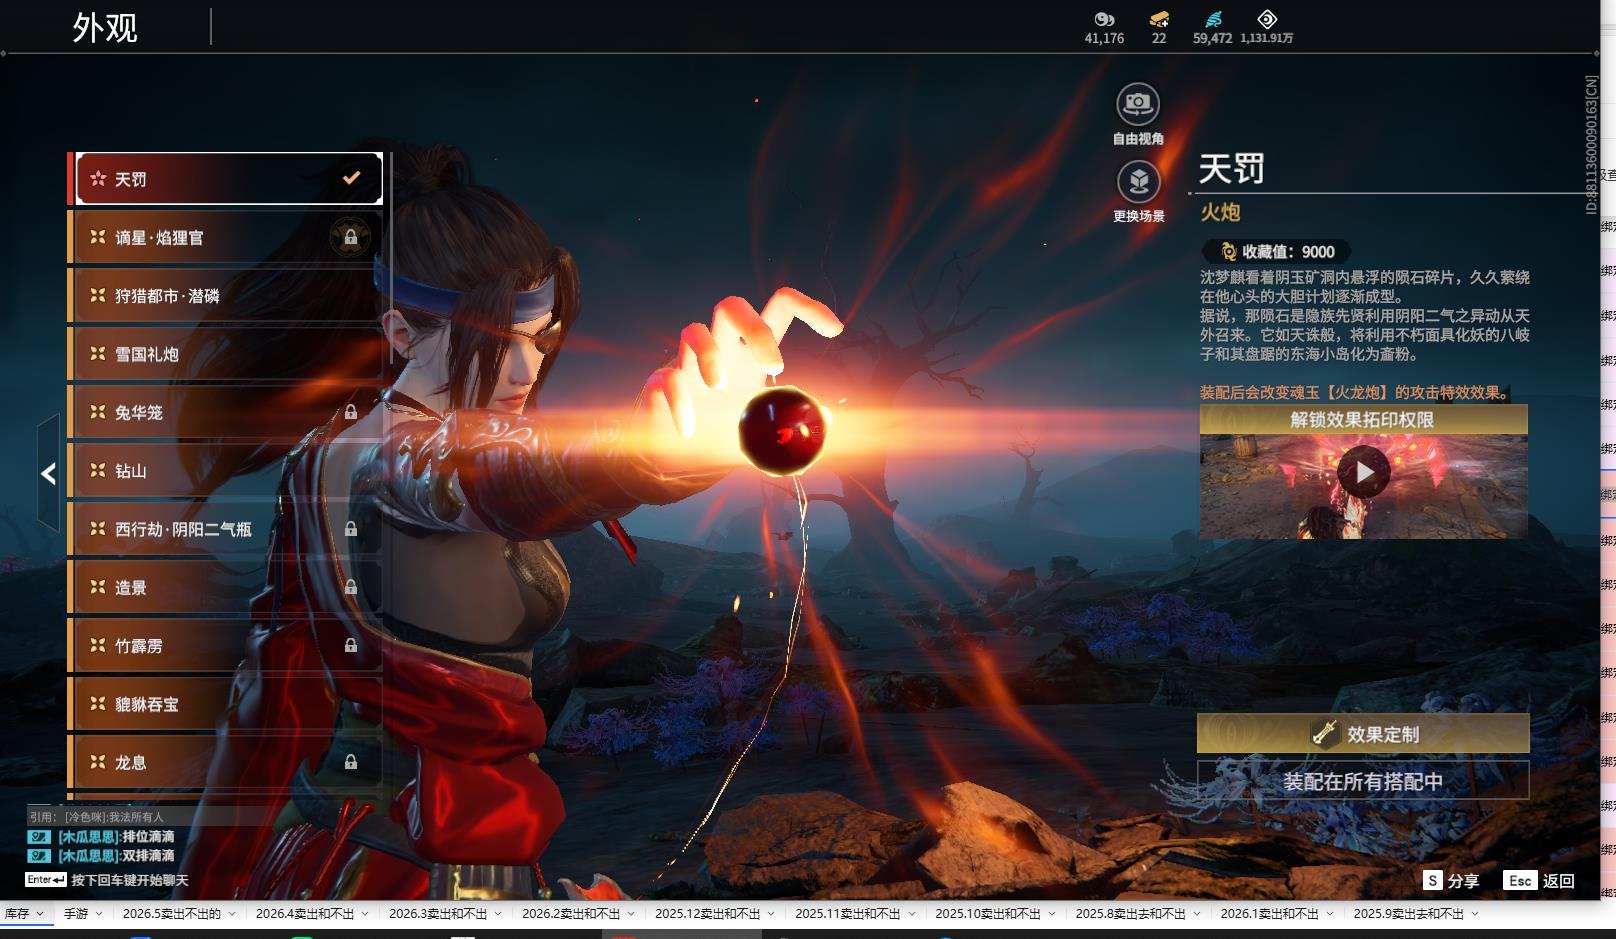Screen dimensions: 1616x939
Task: Click the lock icon on 兔华笼 row
Action: [x=351, y=412]
